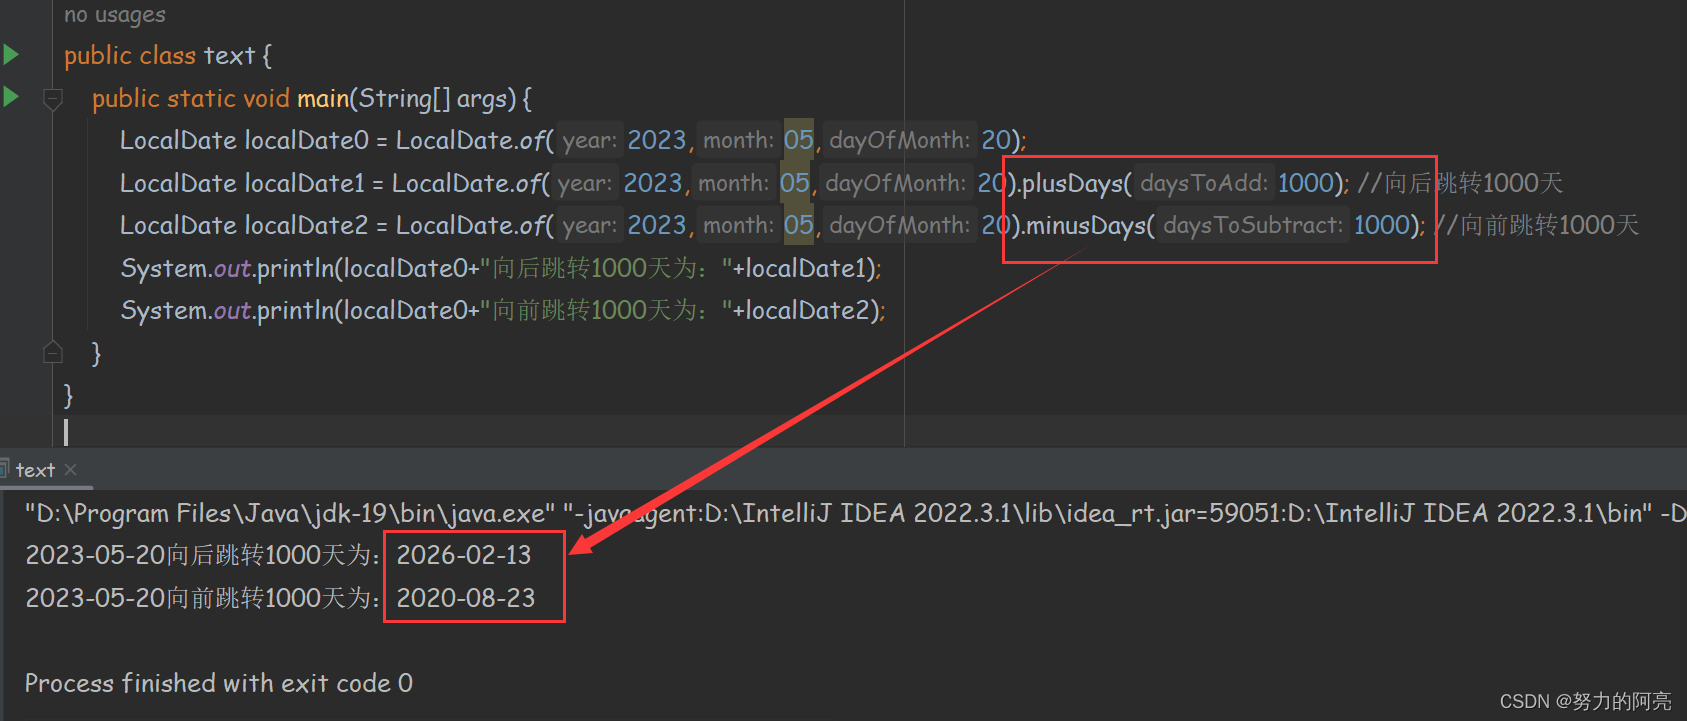The width and height of the screenshot is (1687, 721).
Task: Click the dayOfMonth hint in localDate2 line
Action: click(899, 225)
